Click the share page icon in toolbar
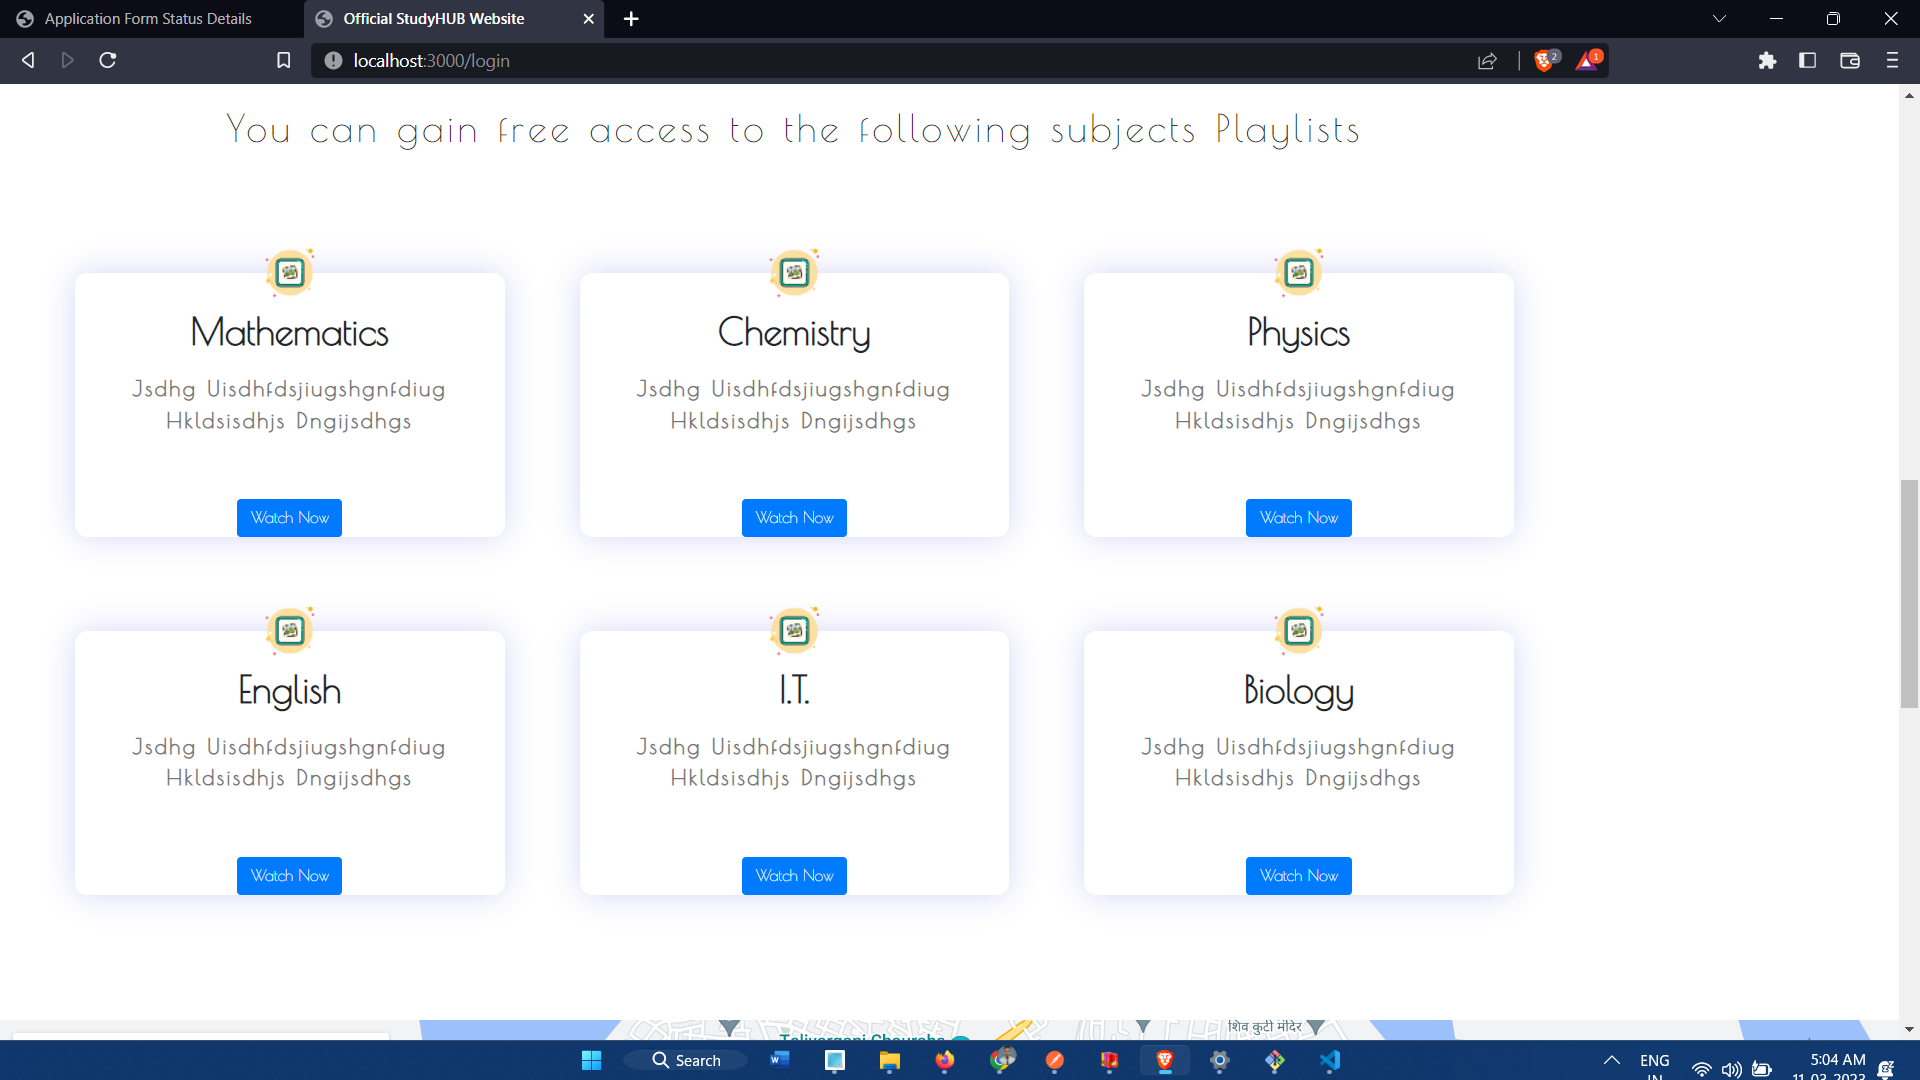 1487,60
